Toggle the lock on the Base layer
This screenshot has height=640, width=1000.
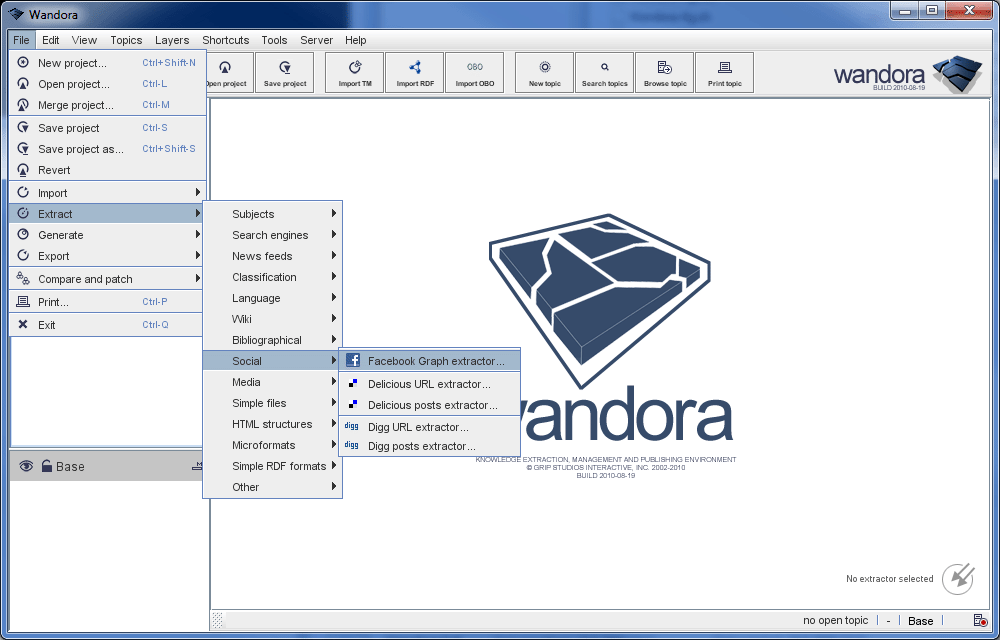45,466
